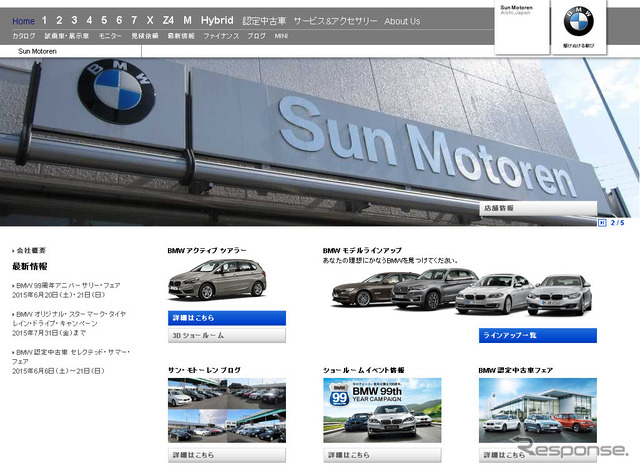
Task: Click Sun Motoren Aichi, Japan dealer card
Action: click(x=522, y=28)
